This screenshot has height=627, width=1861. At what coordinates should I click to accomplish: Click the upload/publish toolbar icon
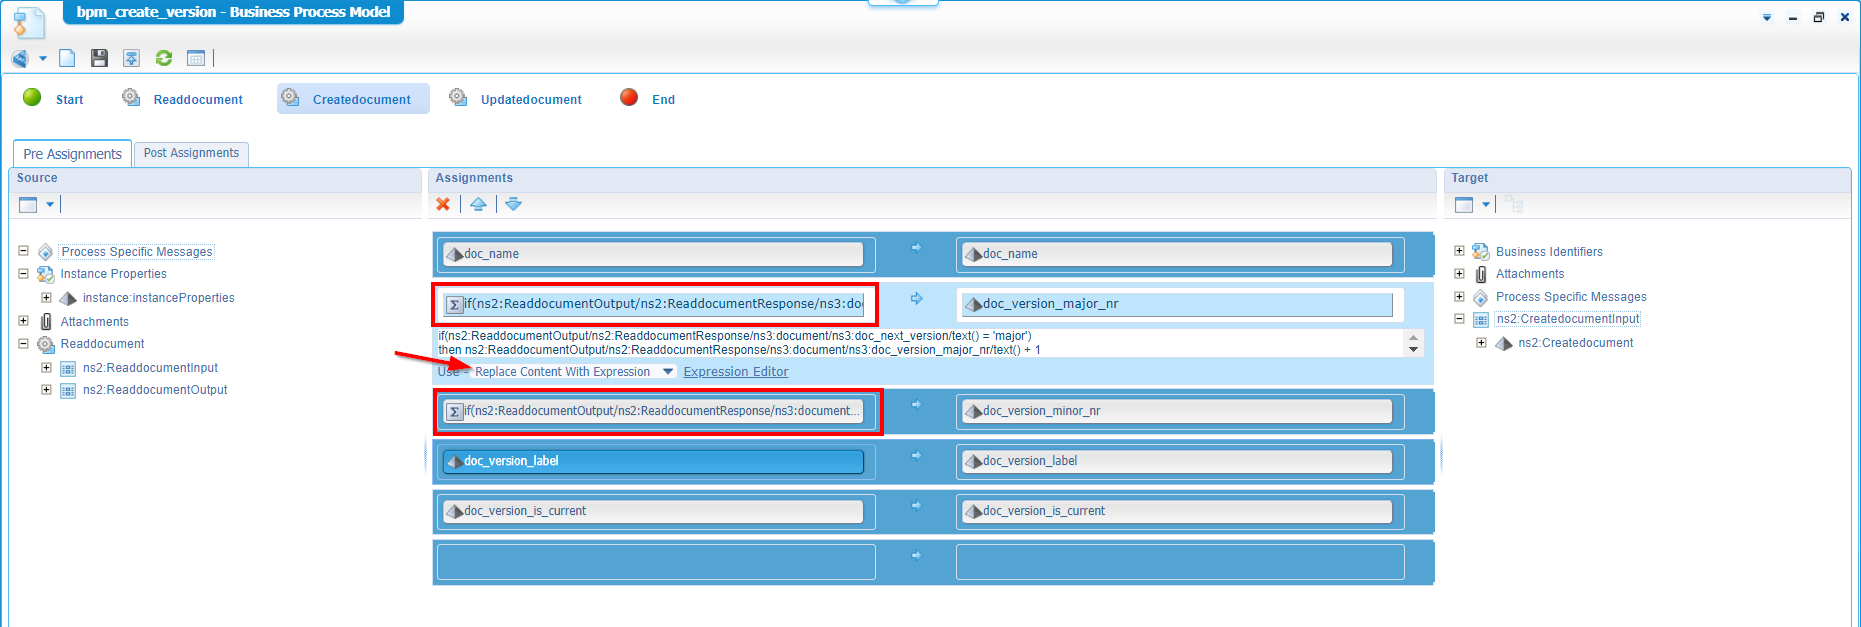coord(131,59)
